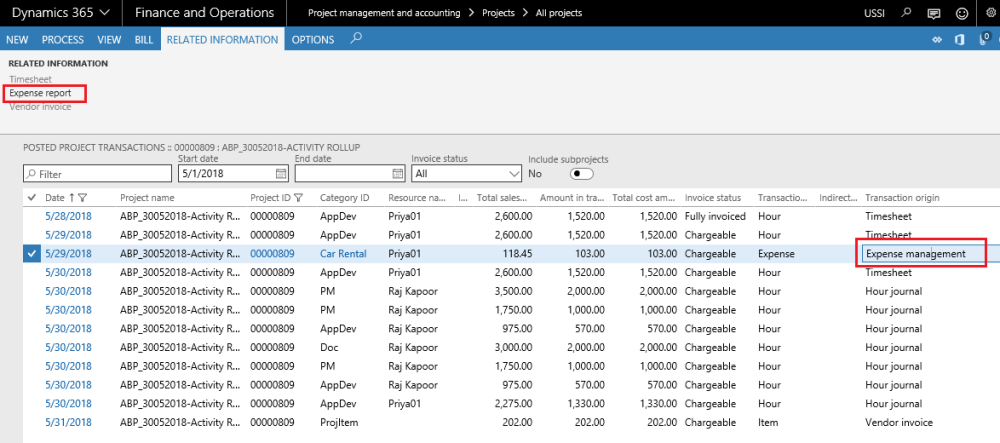This screenshot has height=443, width=1000.
Task: Click the search icon beside the Options tab
Action: click(356, 38)
